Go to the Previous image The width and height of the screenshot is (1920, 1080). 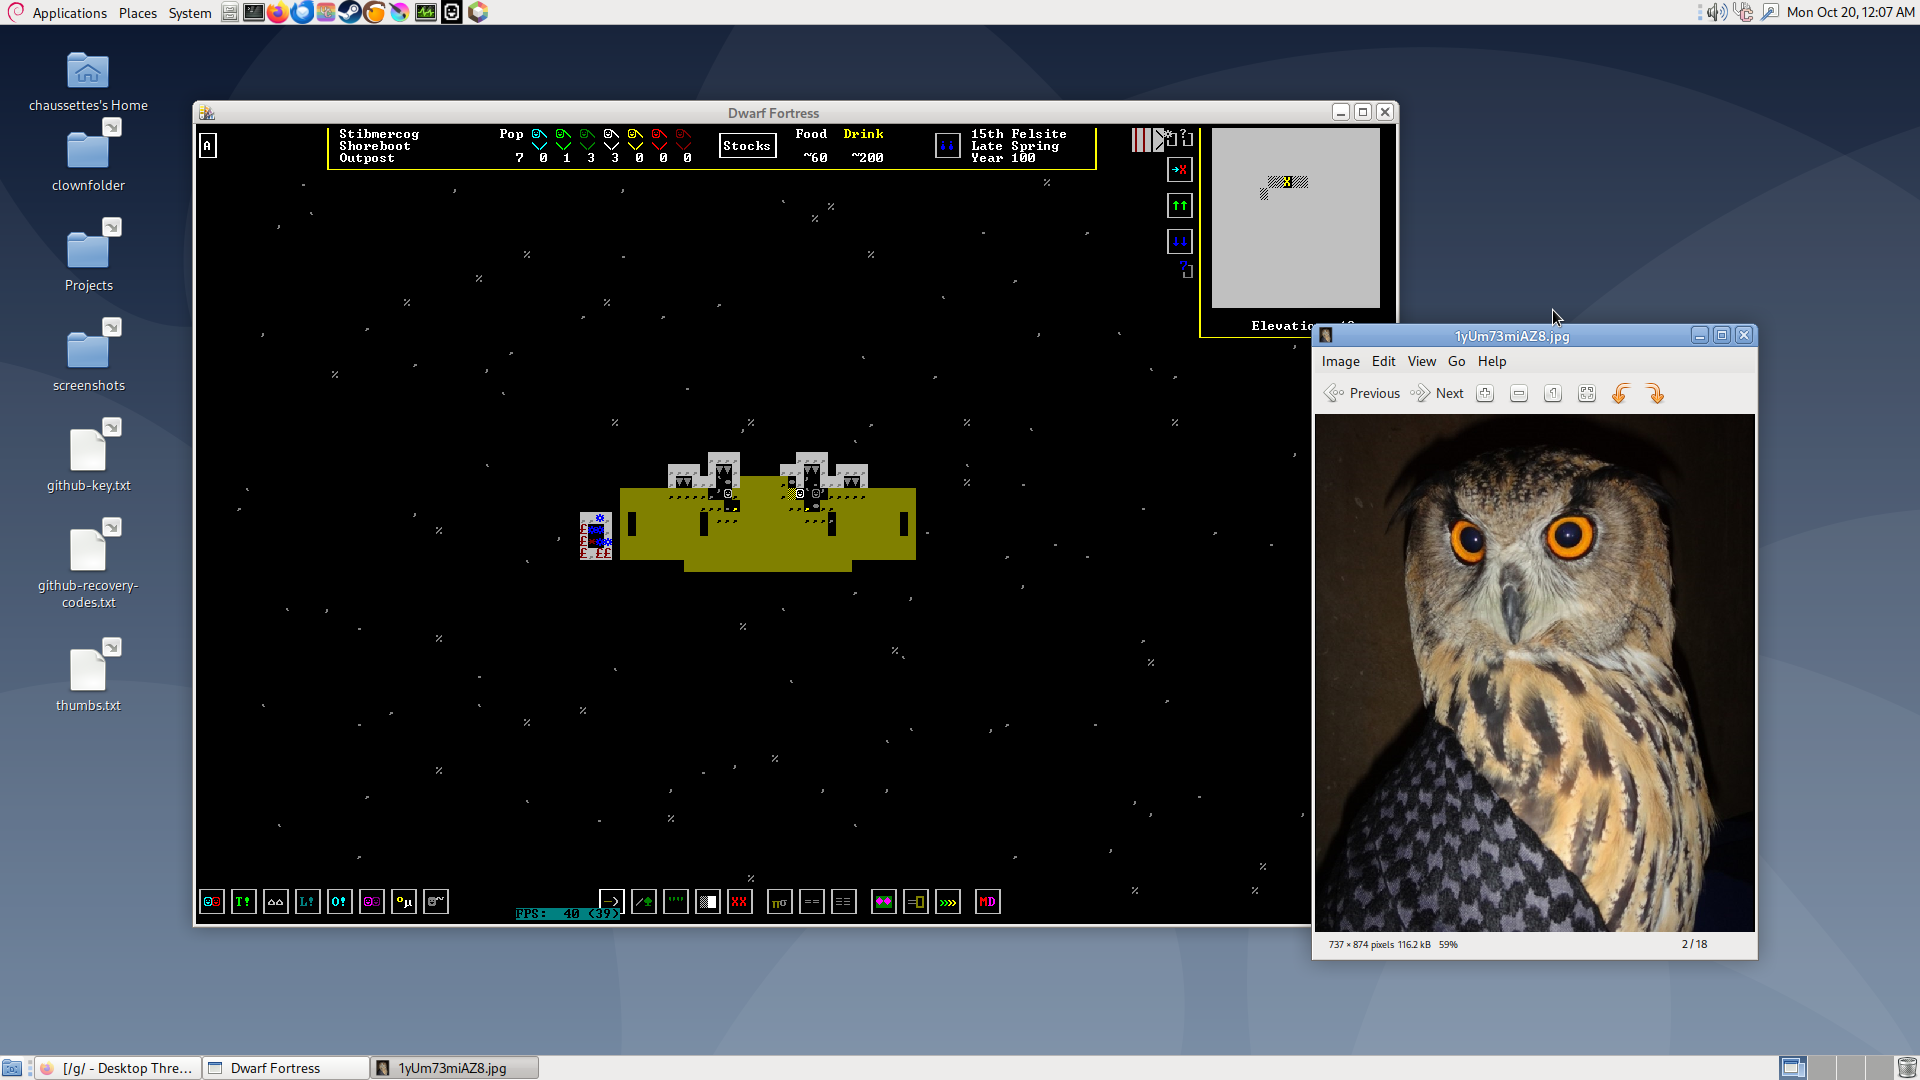click(x=1362, y=394)
